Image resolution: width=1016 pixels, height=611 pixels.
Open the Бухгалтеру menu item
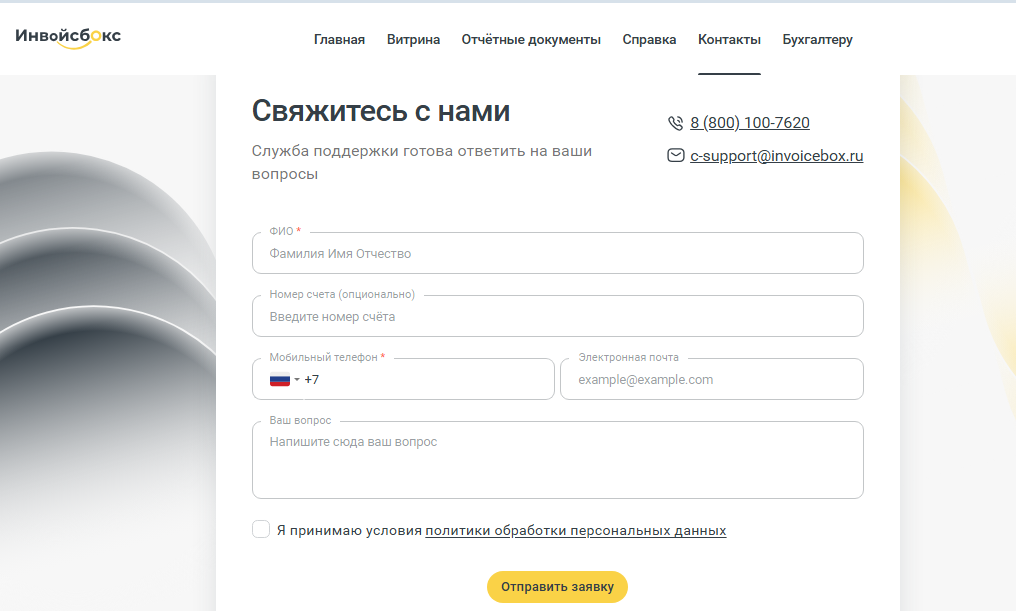[817, 40]
